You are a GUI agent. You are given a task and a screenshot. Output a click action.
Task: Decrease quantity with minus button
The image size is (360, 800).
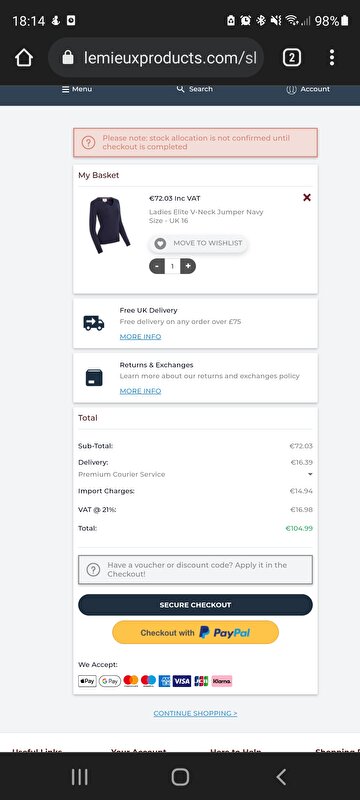(157, 266)
